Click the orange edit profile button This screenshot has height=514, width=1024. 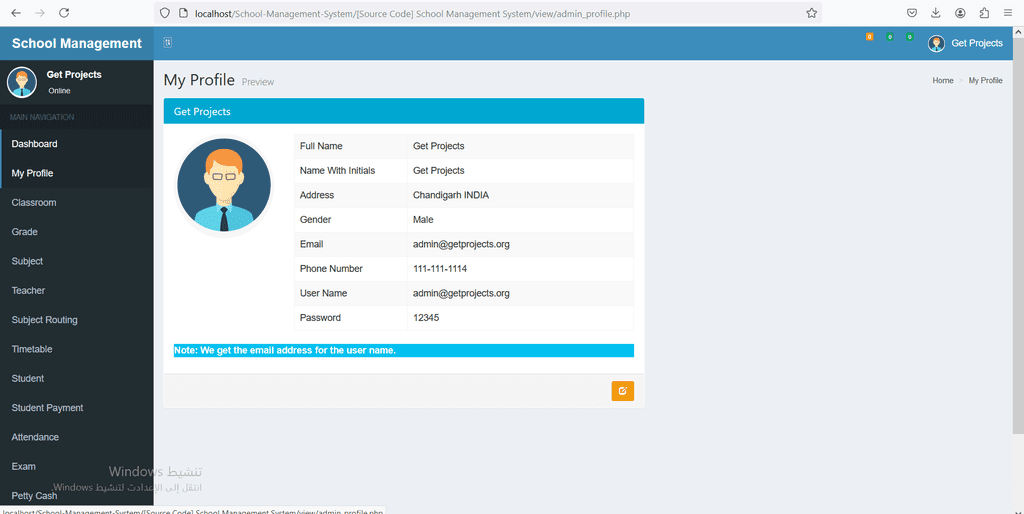click(x=622, y=391)
